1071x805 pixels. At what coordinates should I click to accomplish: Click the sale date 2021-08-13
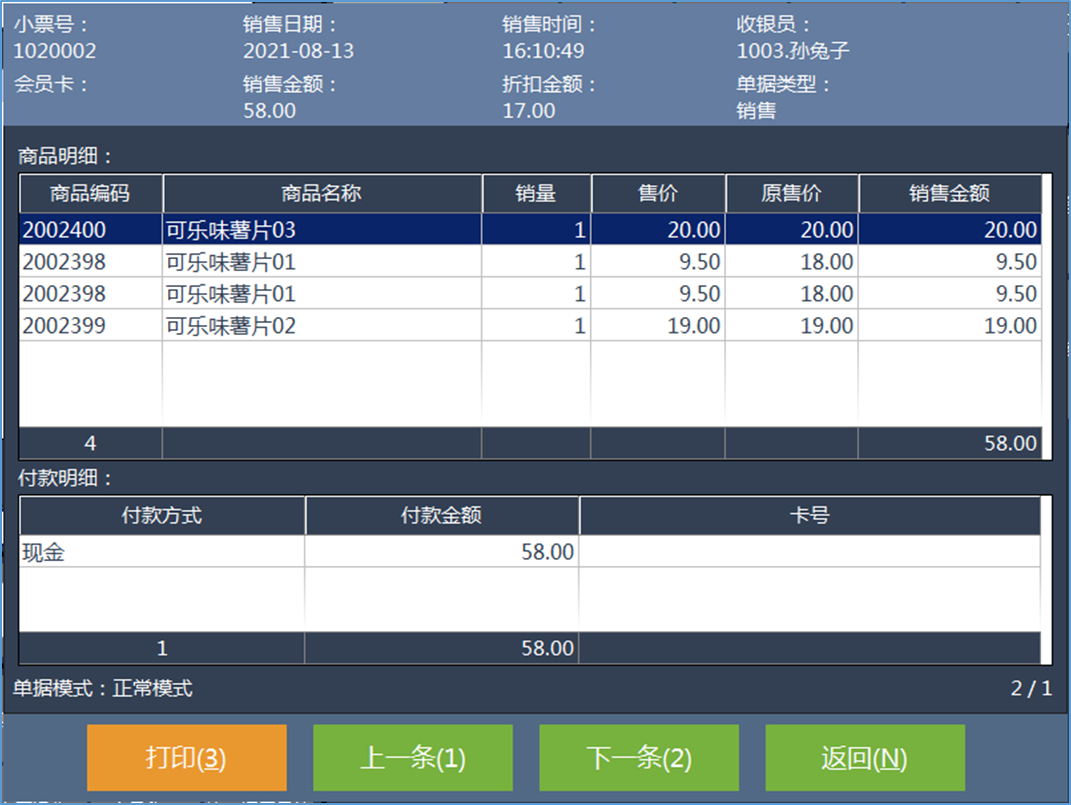[298, 51]
